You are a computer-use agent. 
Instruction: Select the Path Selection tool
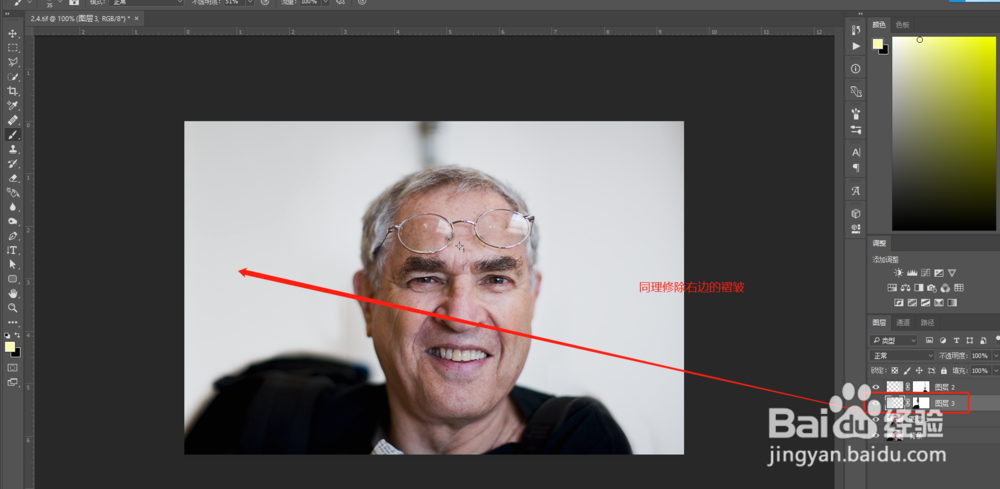coord(12,265)
